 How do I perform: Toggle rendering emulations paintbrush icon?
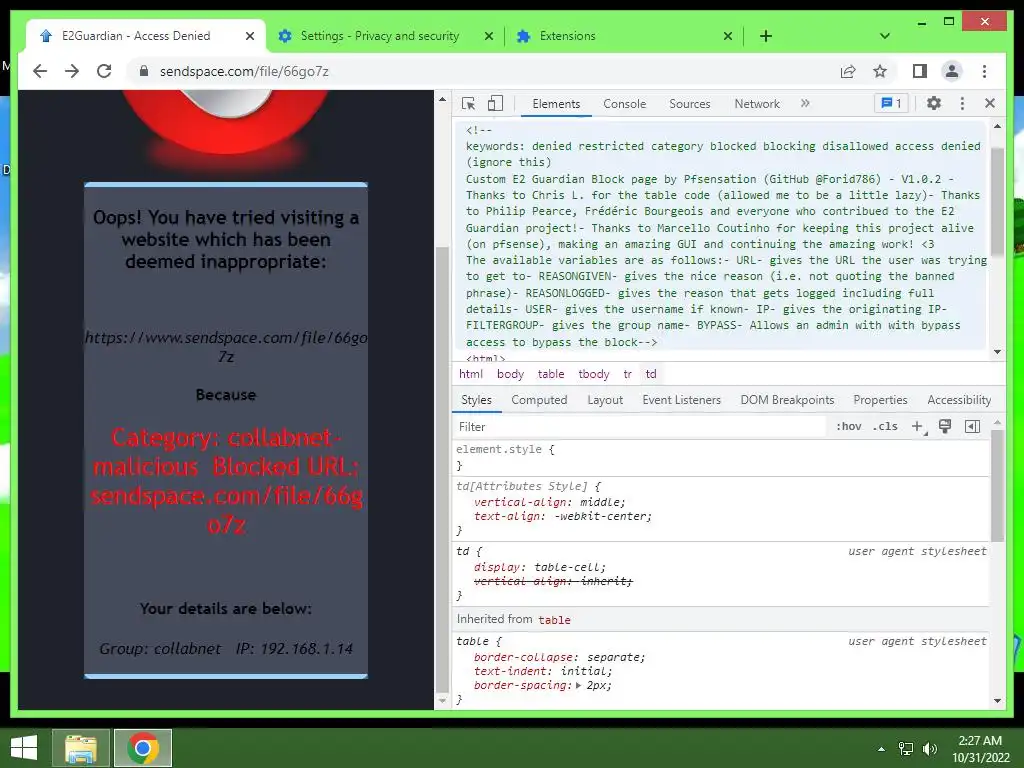pos(945,426)
